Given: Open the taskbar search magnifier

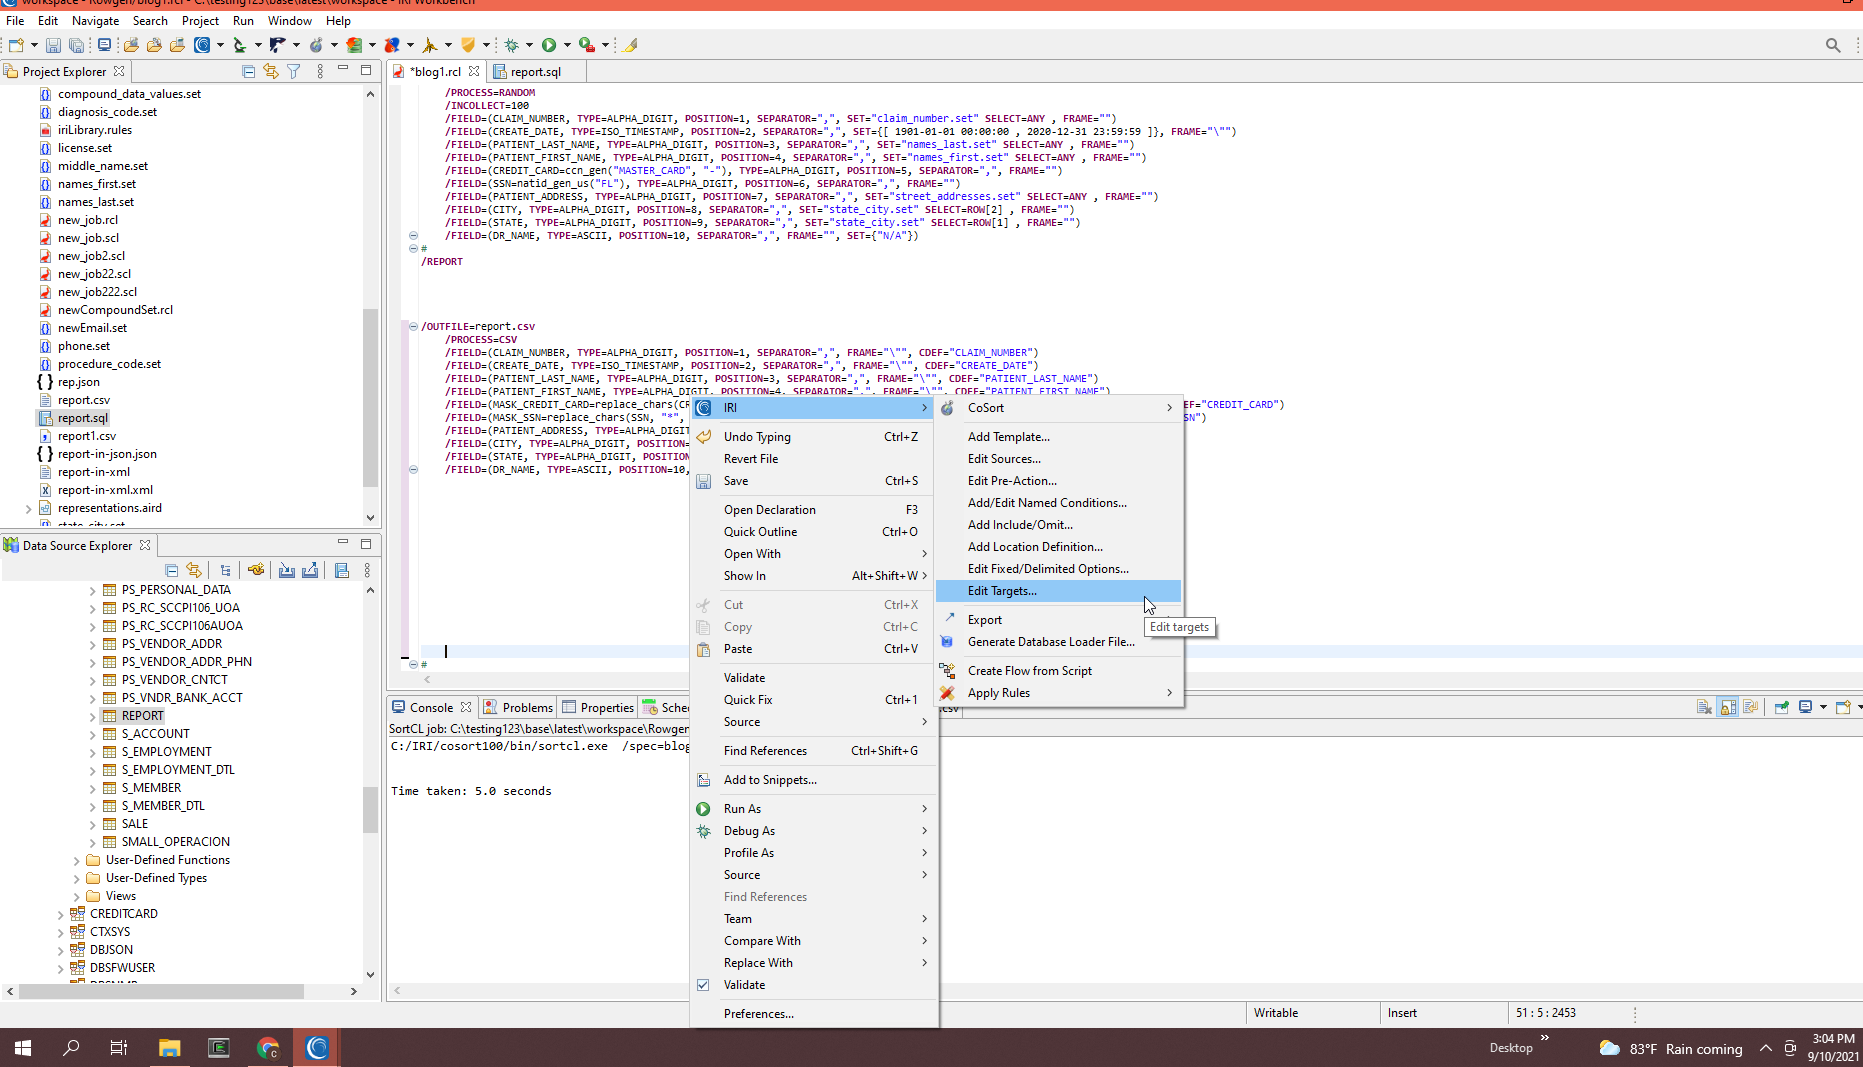Looking at the screenshot, I should click(x=71, y=1048).
